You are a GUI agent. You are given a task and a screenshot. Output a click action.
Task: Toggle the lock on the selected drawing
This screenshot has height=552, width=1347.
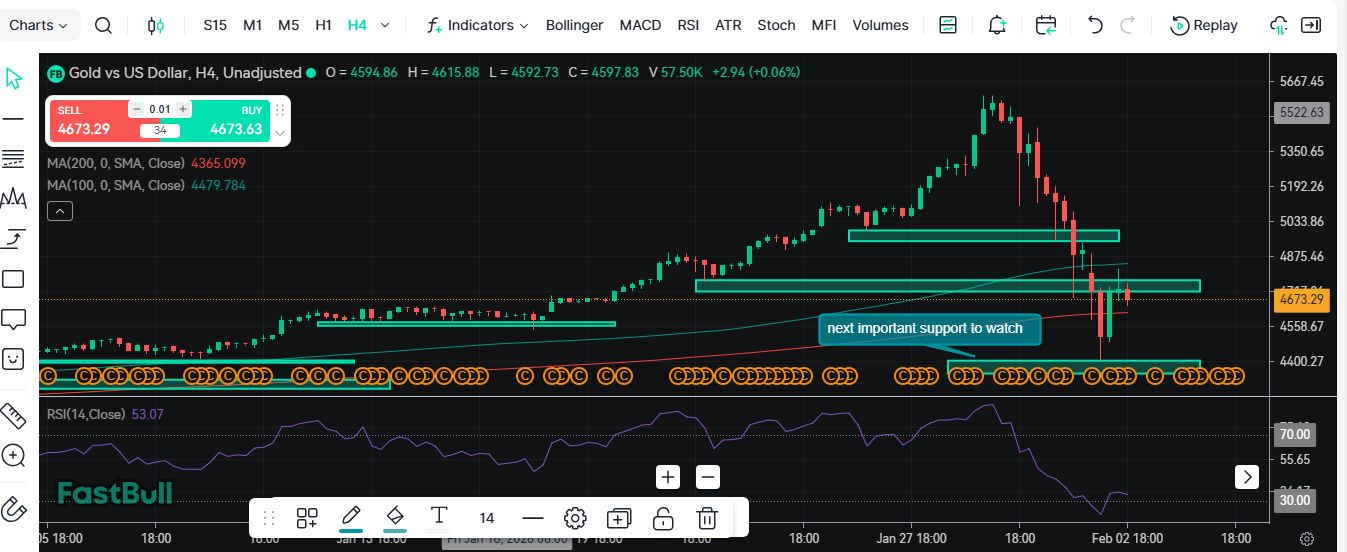pyautogui.click(x=662, y=518)
